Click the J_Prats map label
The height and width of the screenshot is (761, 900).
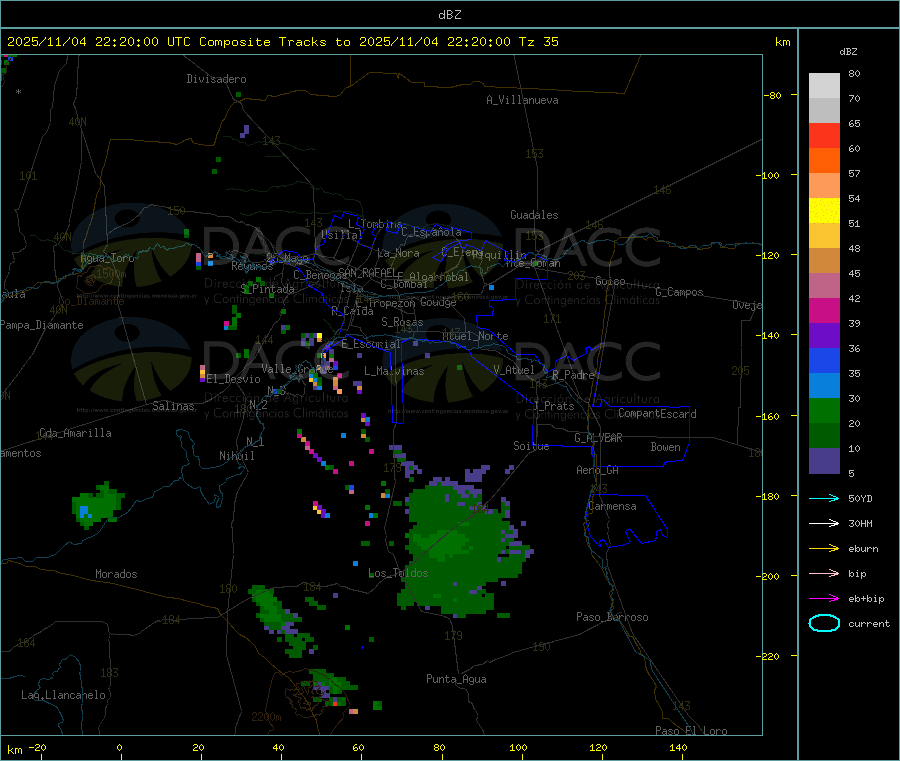[x=554, y=406]
